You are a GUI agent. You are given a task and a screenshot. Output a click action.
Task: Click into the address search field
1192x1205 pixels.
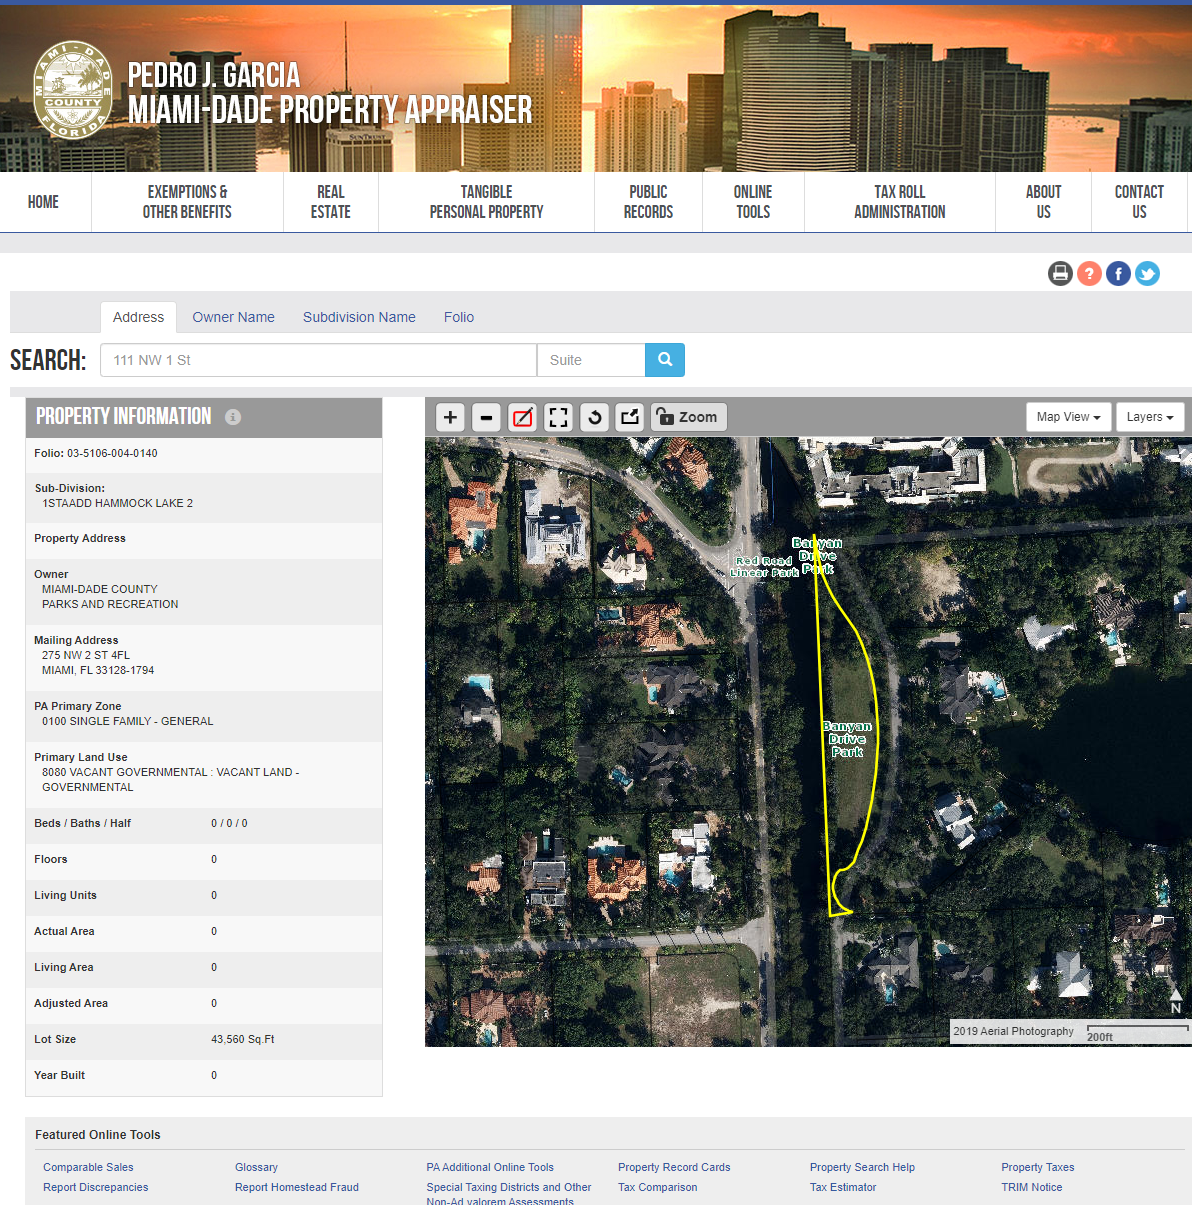coord(318,360)
